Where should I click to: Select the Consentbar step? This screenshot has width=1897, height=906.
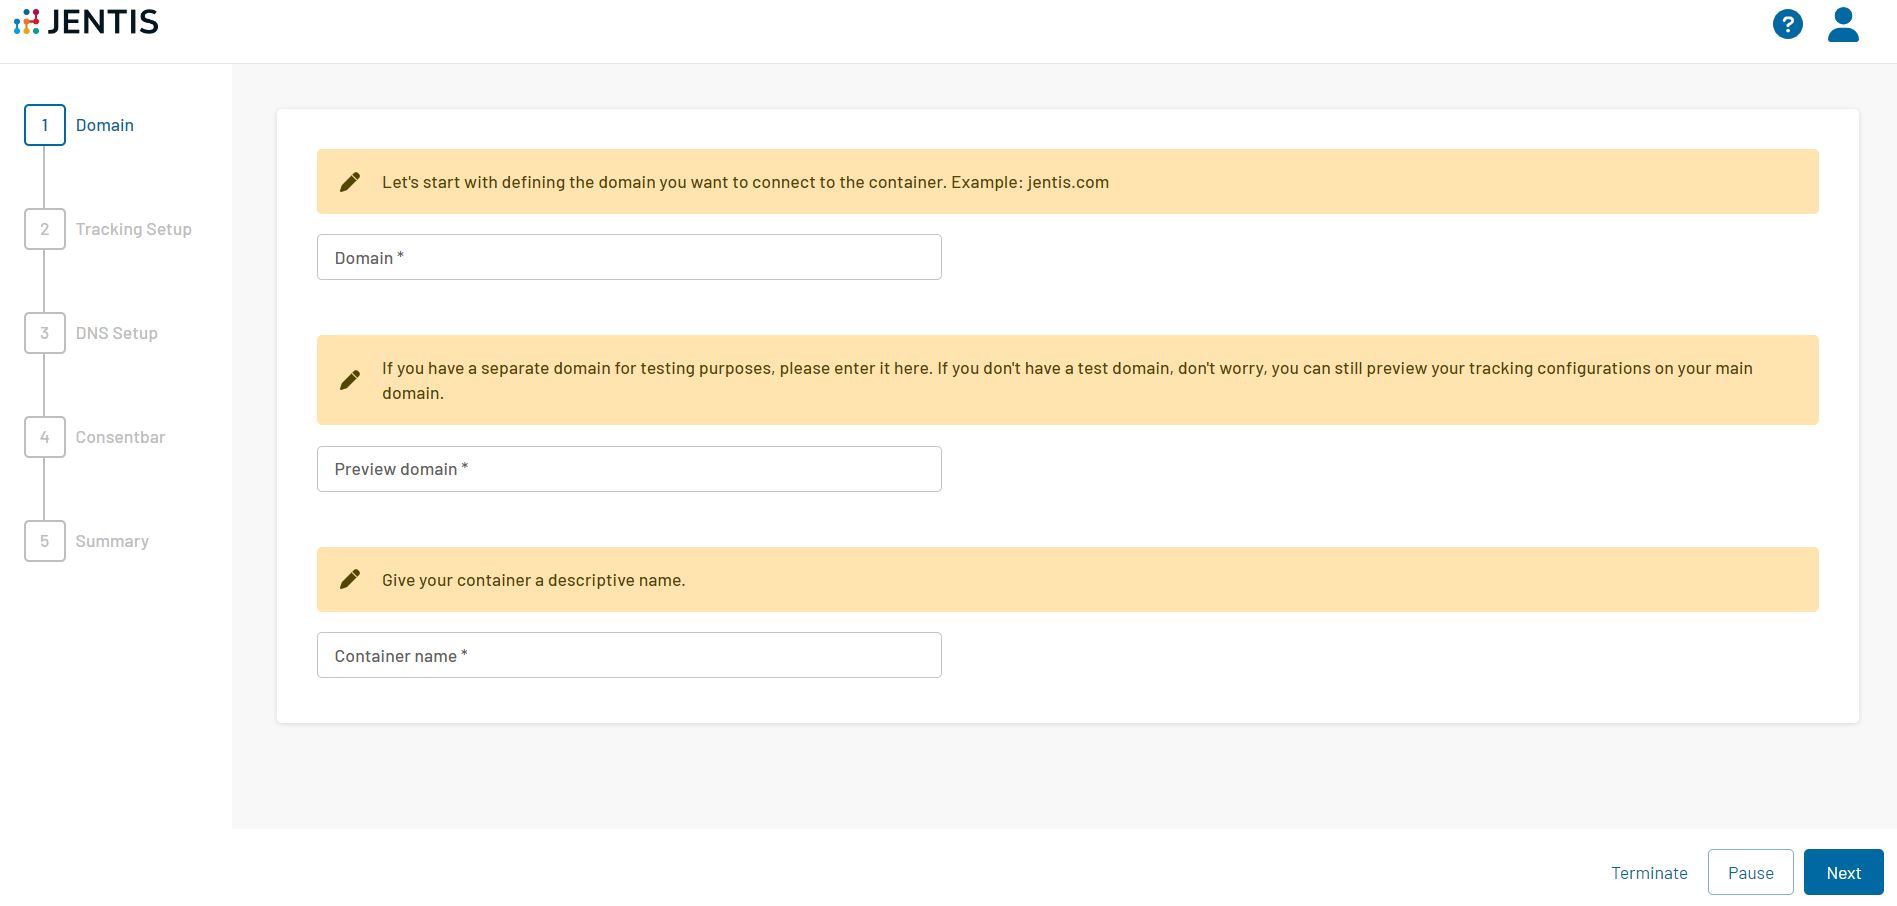coord(120,437)
